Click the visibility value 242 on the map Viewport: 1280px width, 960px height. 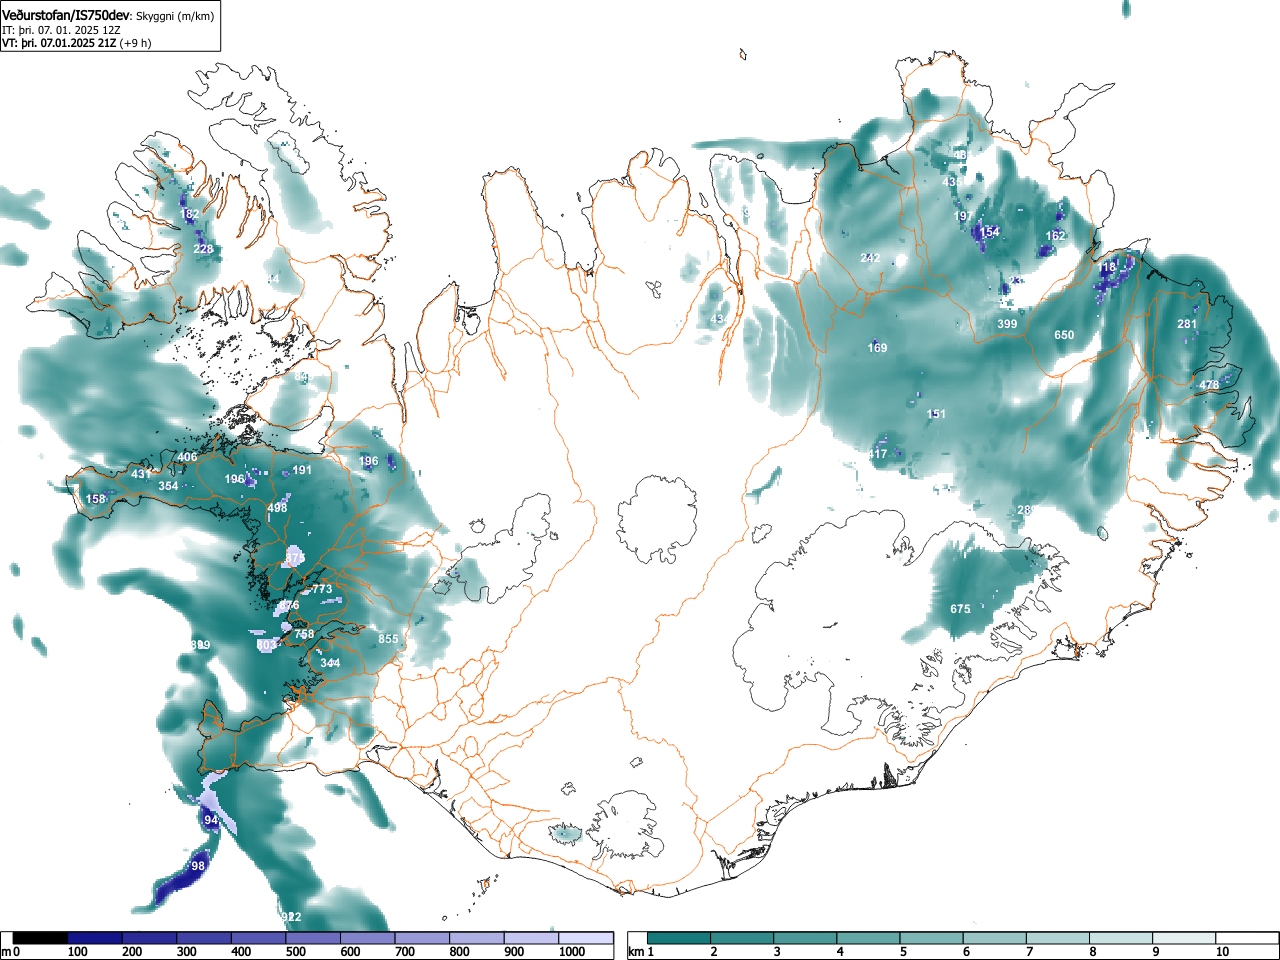(870, 259)
